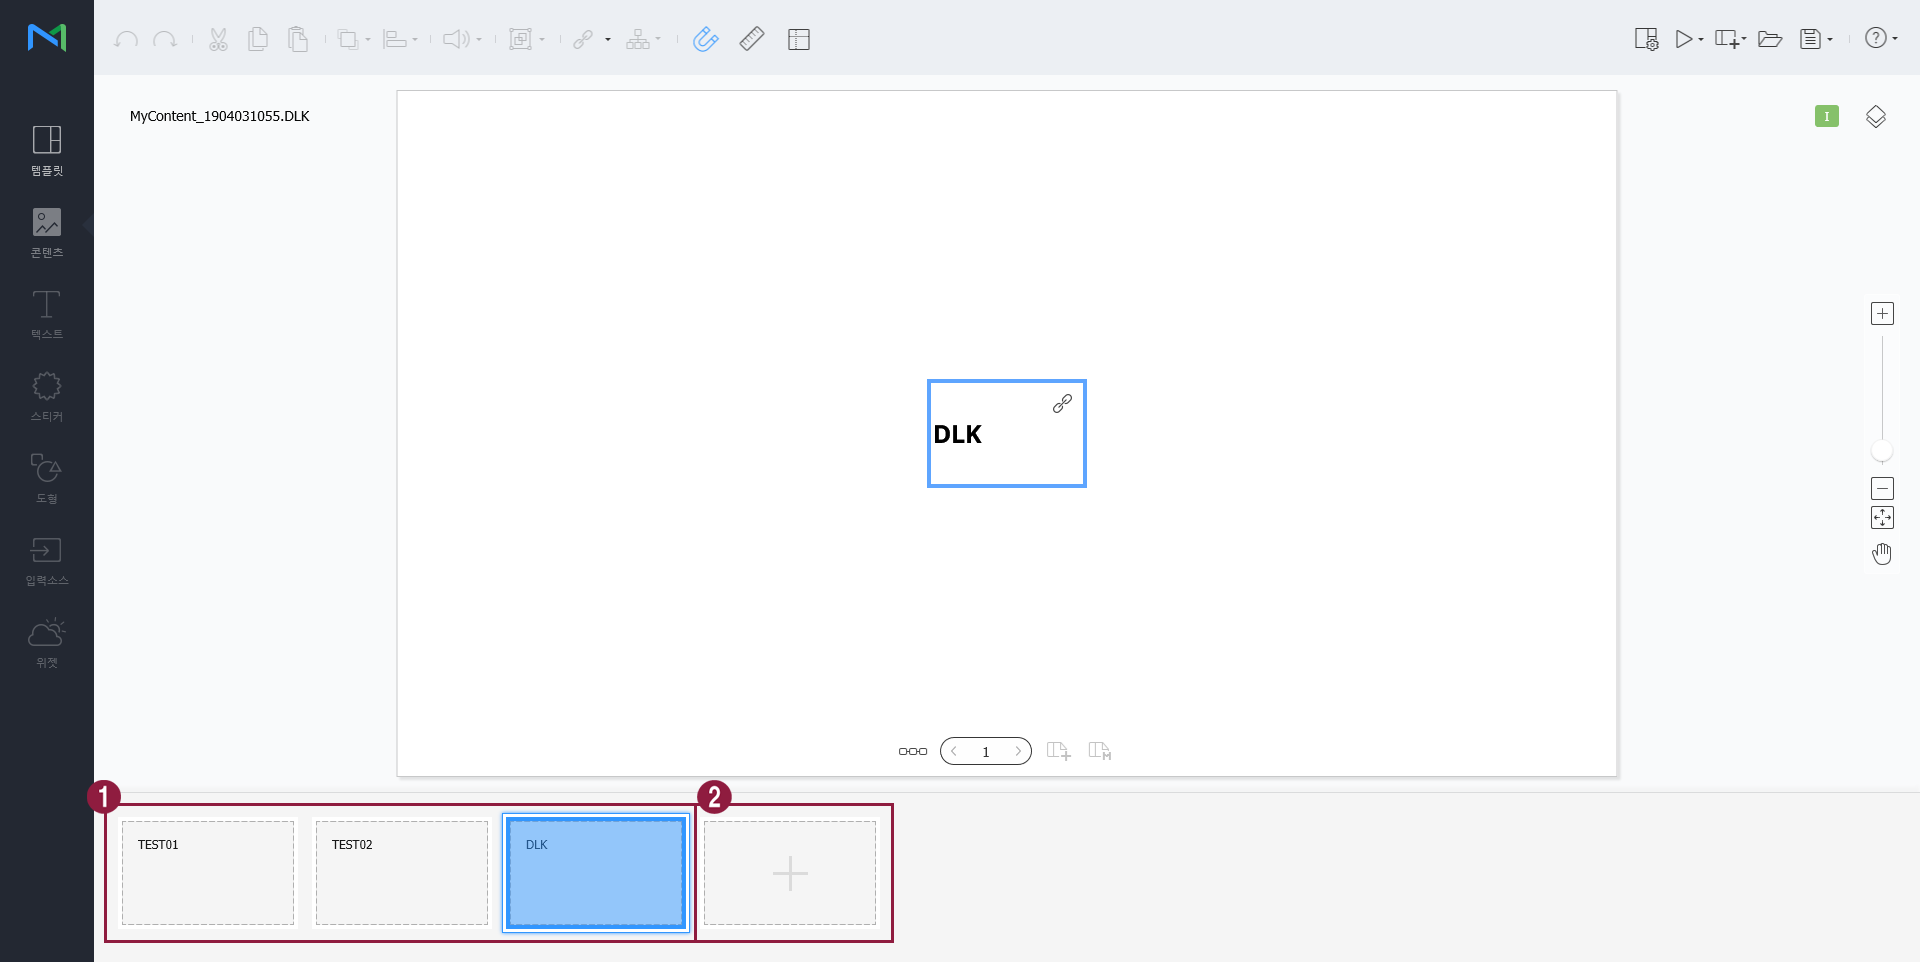The width and height of the screenshot is (1920, 962).
Task: Click the paste clipboard icon
Action: 297,40
